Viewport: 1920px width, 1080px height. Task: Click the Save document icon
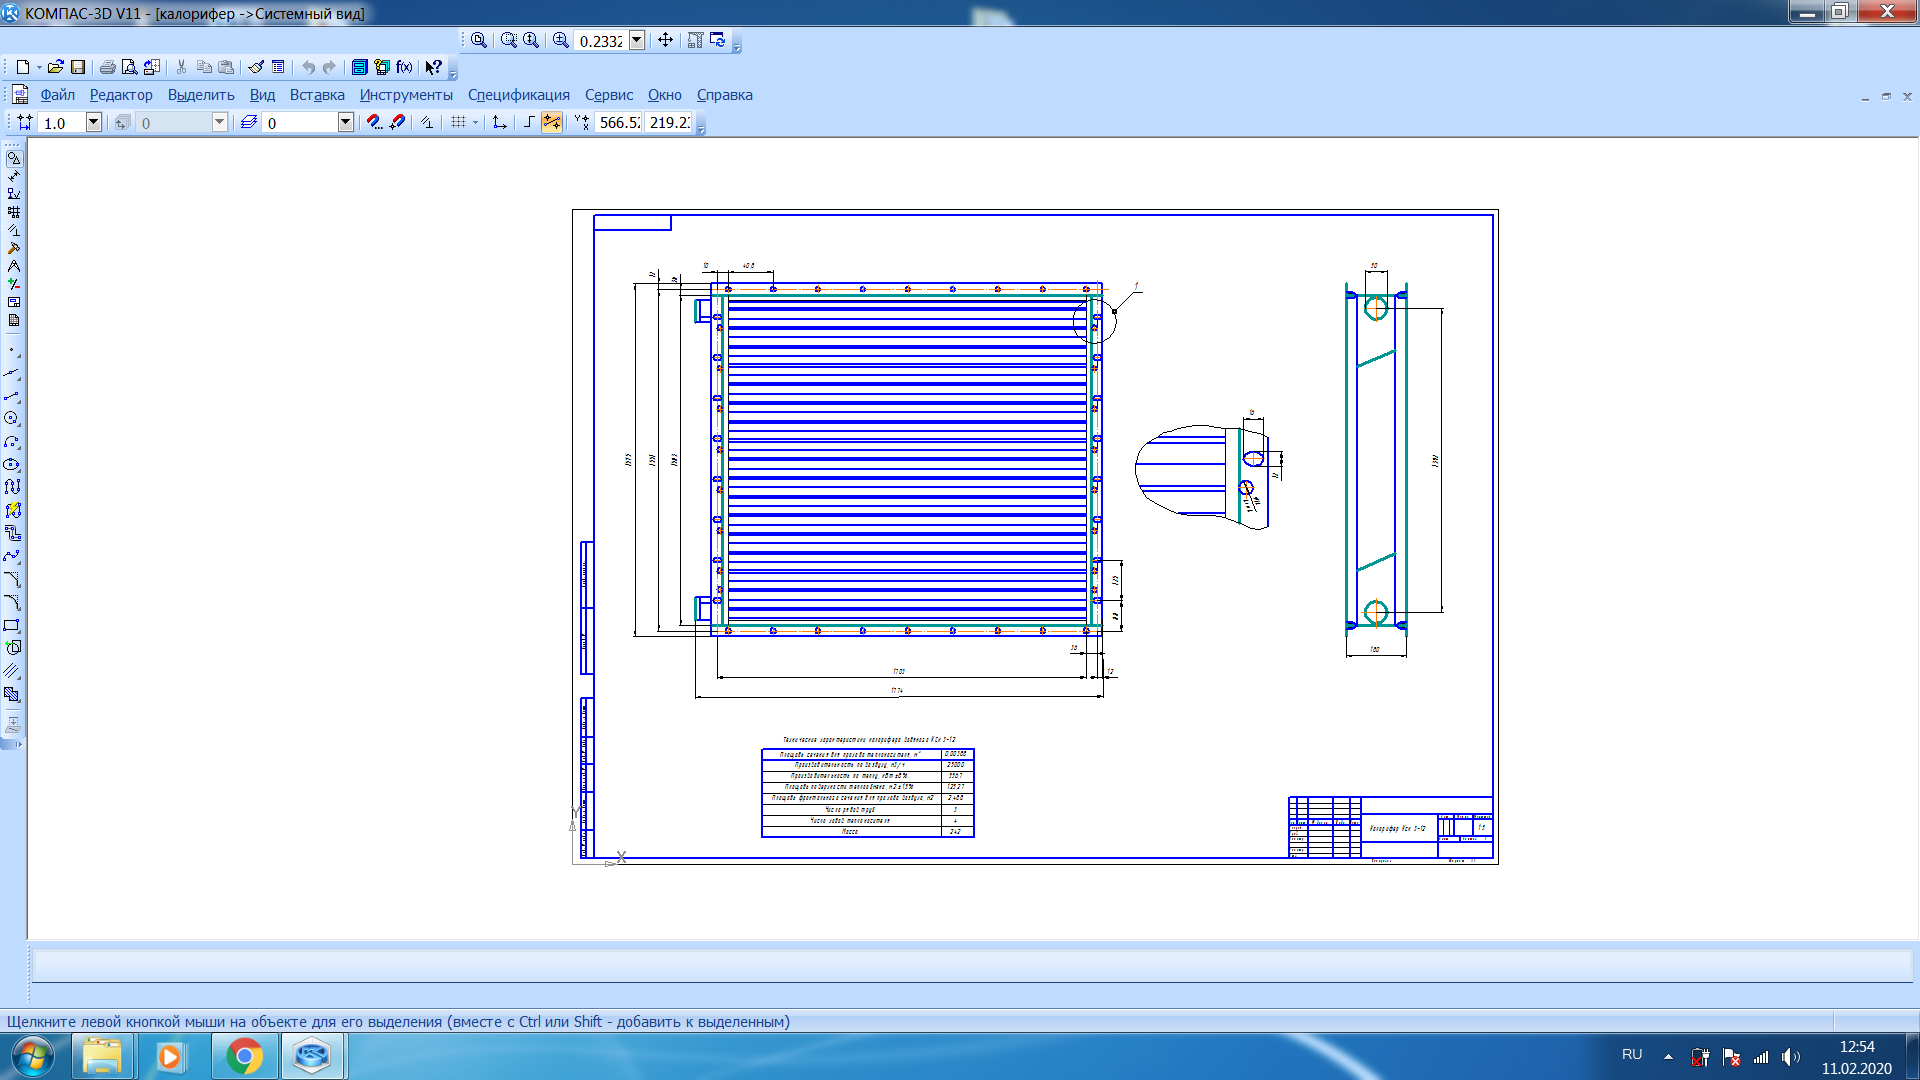point(78,67)
